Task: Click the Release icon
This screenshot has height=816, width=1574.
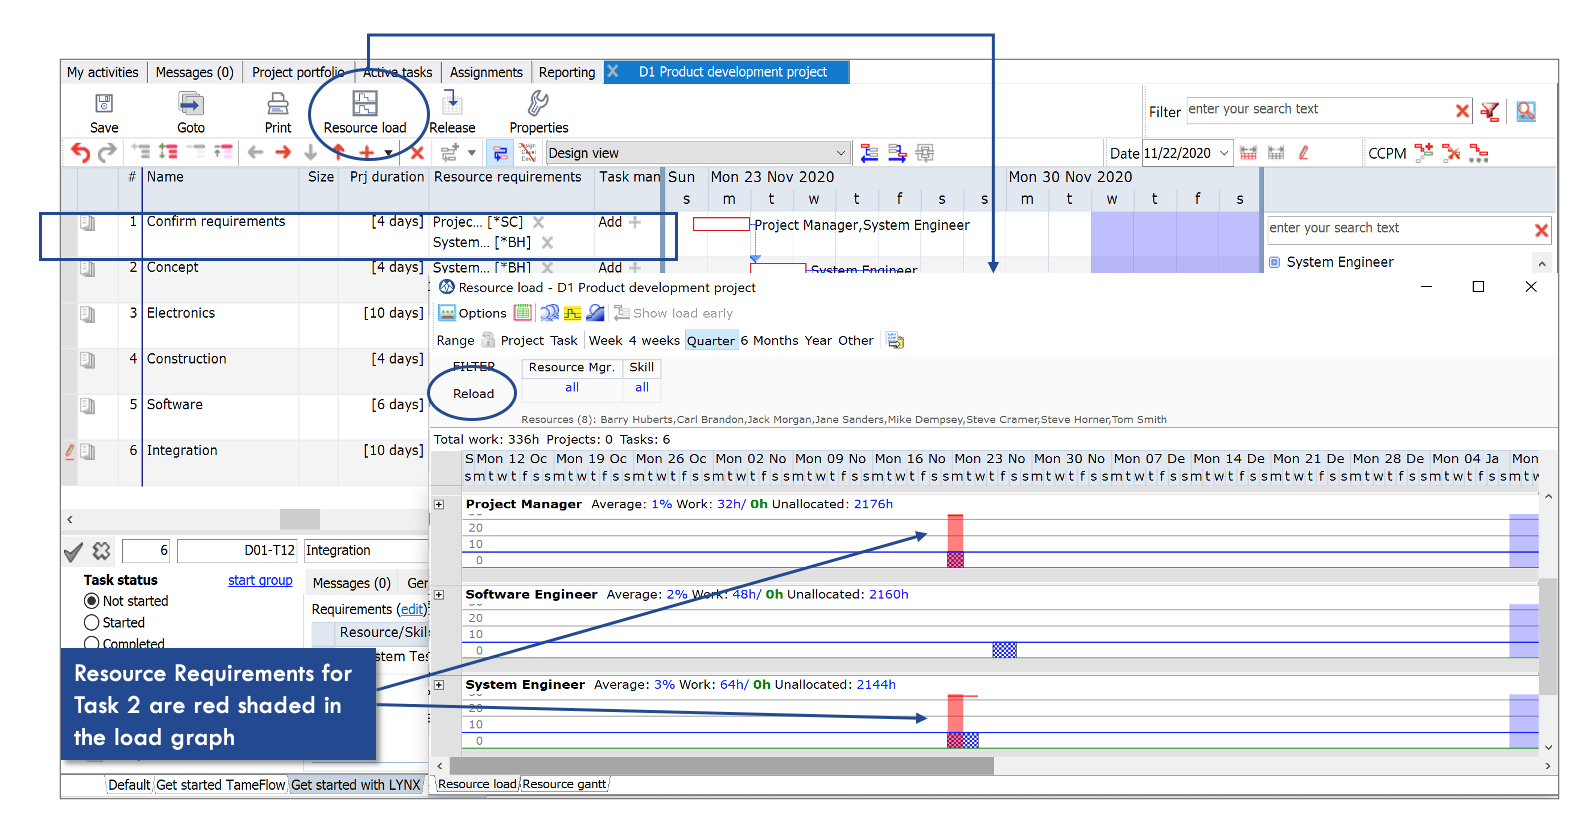Action: click(452, 102)
